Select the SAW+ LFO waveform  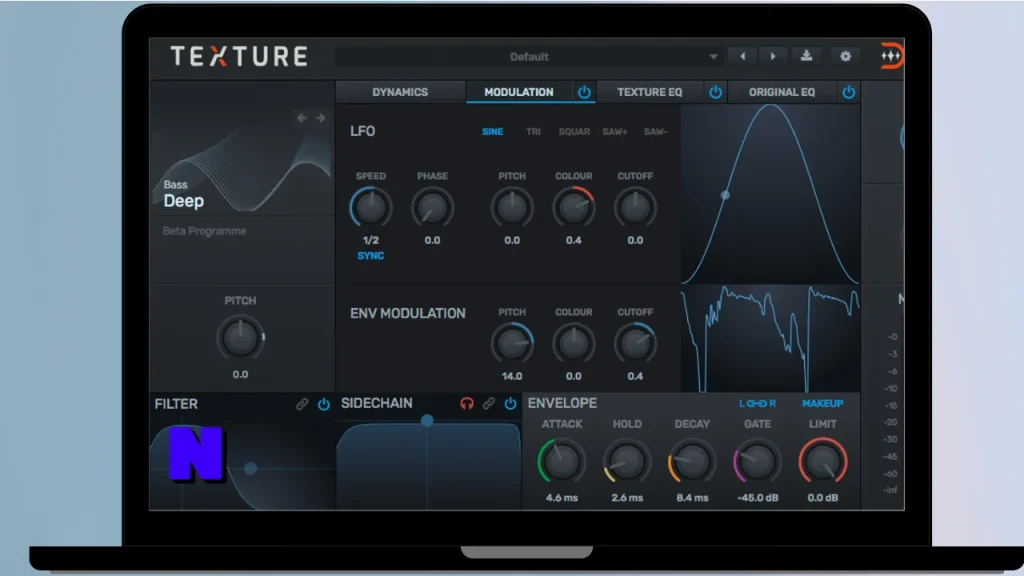click(x=615, y=132)
